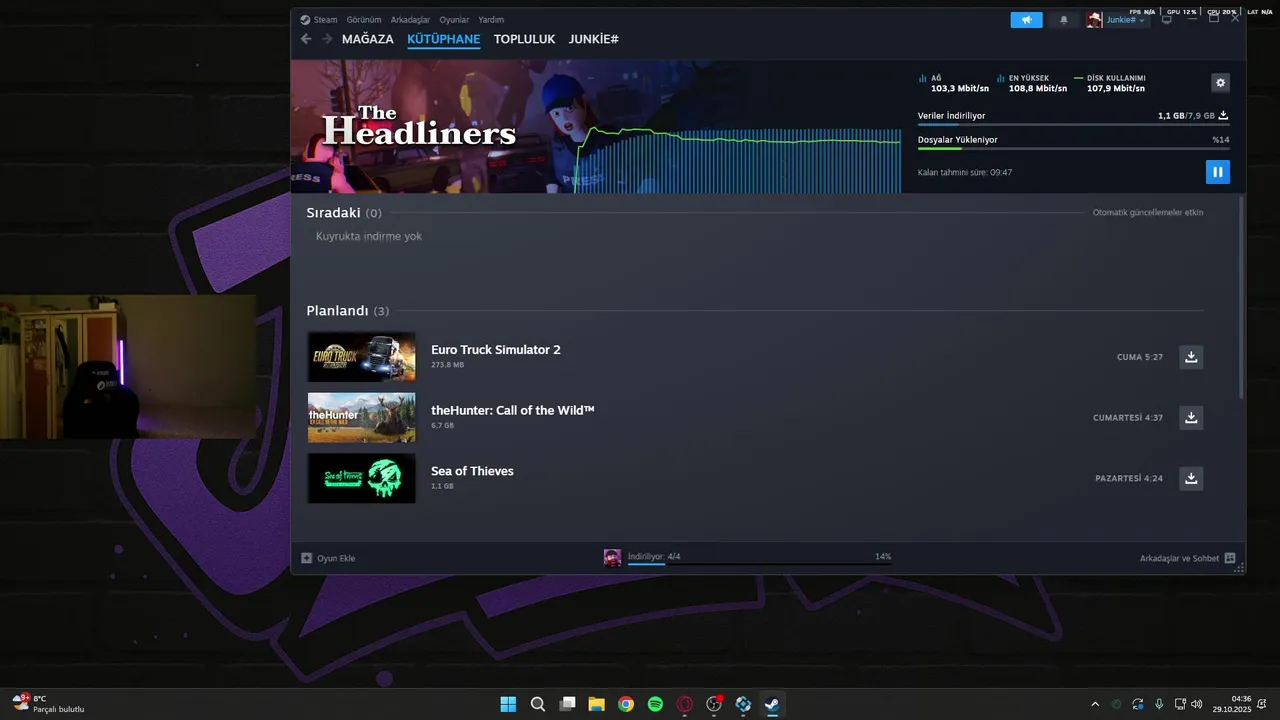Image resolution: width=1280 pixels, height=720 pixels.
Task: Open the Görünüm menu
Action: [x=364, y=20]
